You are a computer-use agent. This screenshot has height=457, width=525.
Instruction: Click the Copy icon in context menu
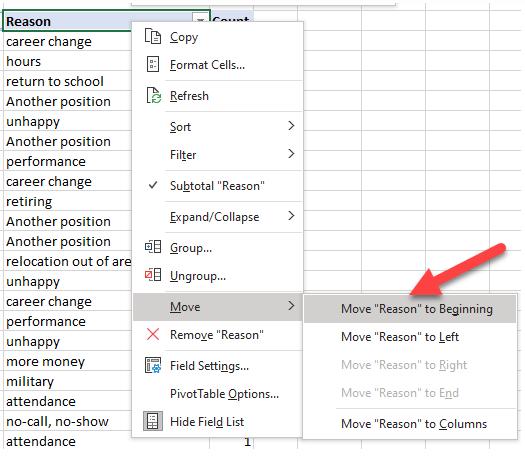[x=153, y=36]
